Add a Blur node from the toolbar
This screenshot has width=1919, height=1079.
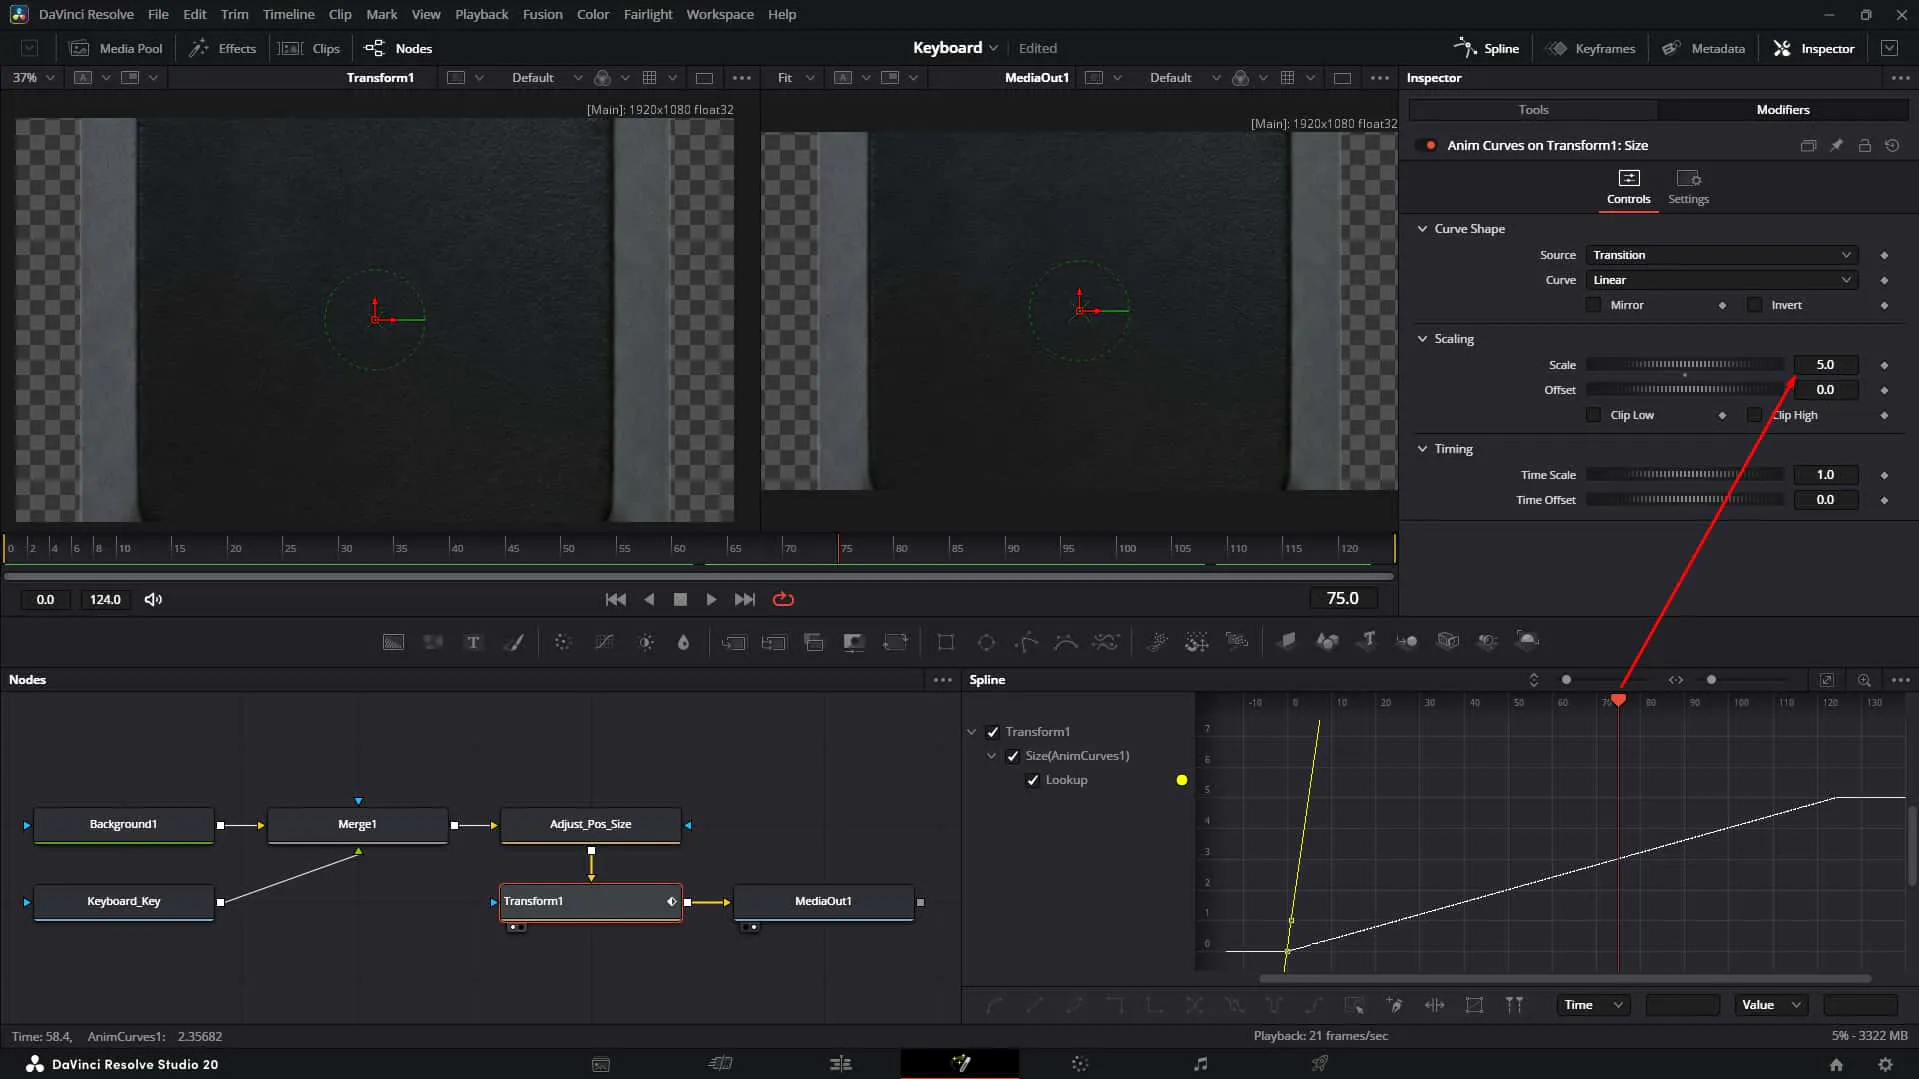[684, 642]
